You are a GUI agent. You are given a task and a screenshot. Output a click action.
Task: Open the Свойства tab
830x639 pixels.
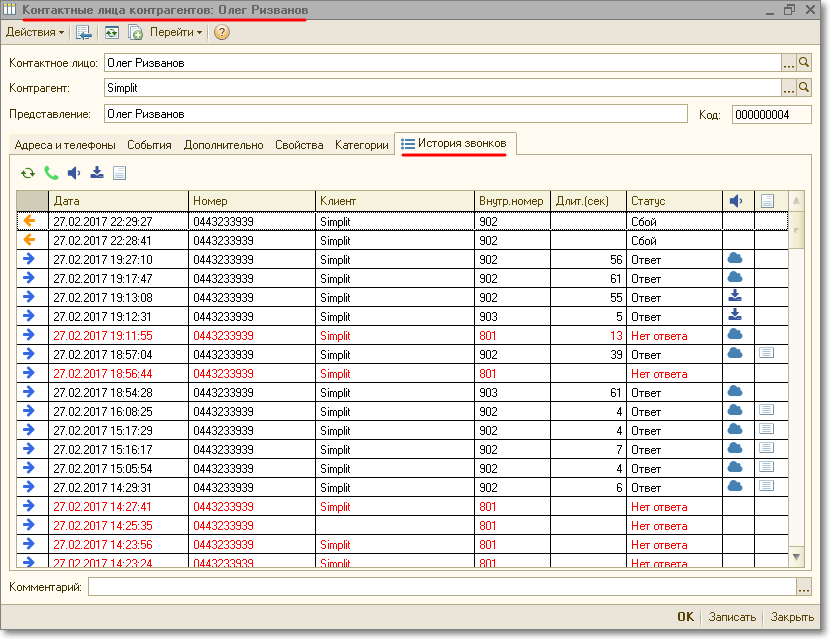click(x=299, y=145)
